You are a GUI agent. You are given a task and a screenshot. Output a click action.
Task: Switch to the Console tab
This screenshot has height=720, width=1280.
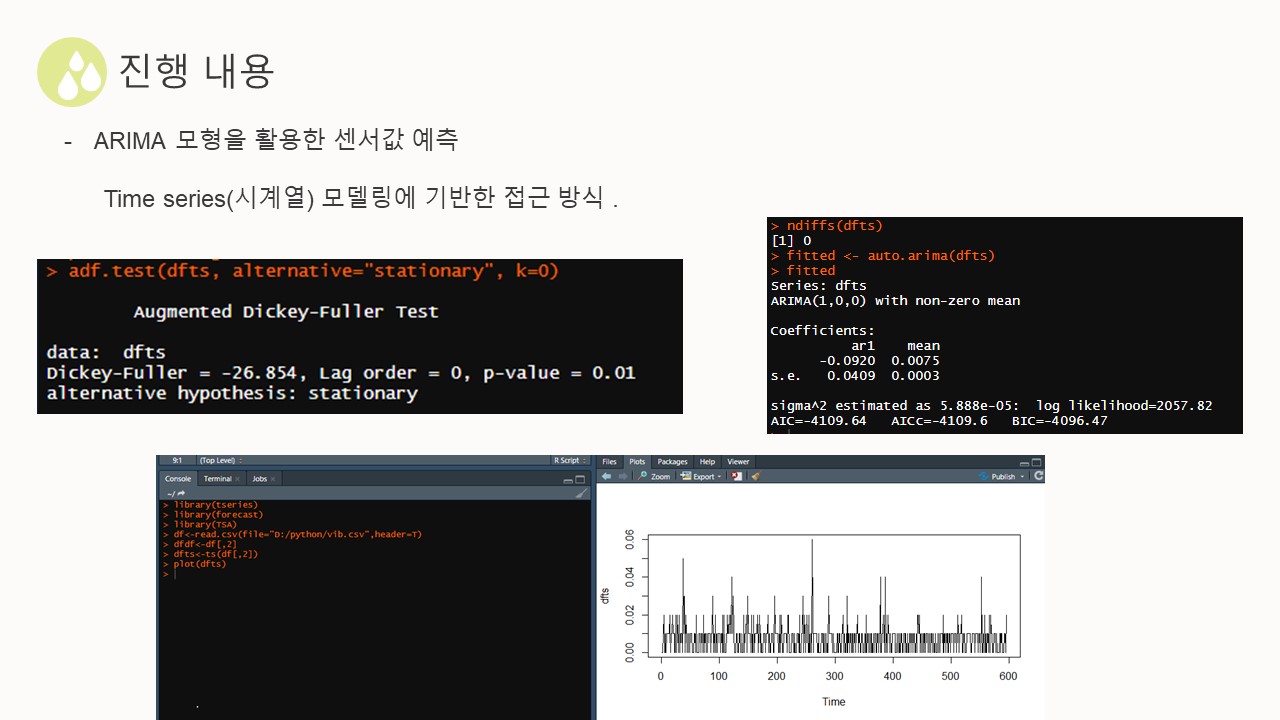(x=178, y=479)
